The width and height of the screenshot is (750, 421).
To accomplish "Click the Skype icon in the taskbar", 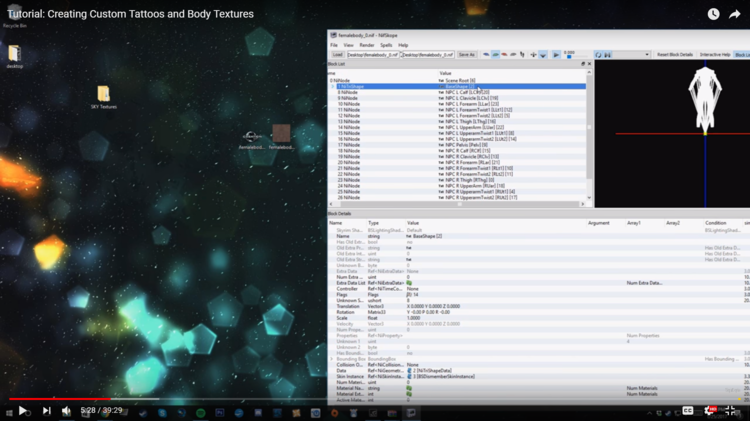I will click(x=162, y=413).
